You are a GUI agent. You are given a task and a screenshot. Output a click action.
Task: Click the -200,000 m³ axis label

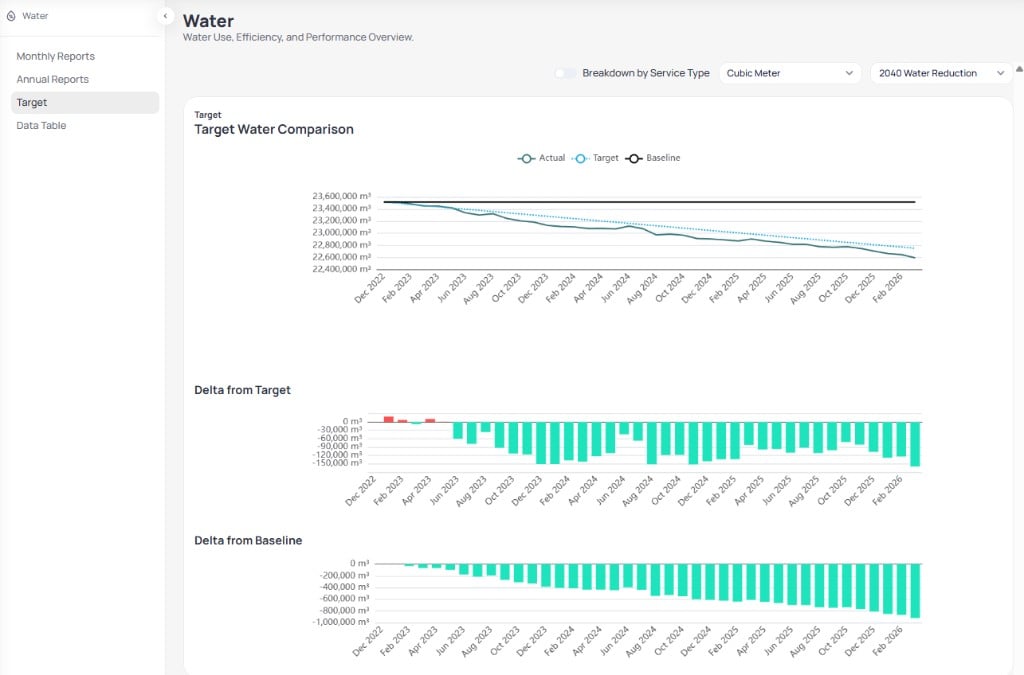tap(344, 575)
